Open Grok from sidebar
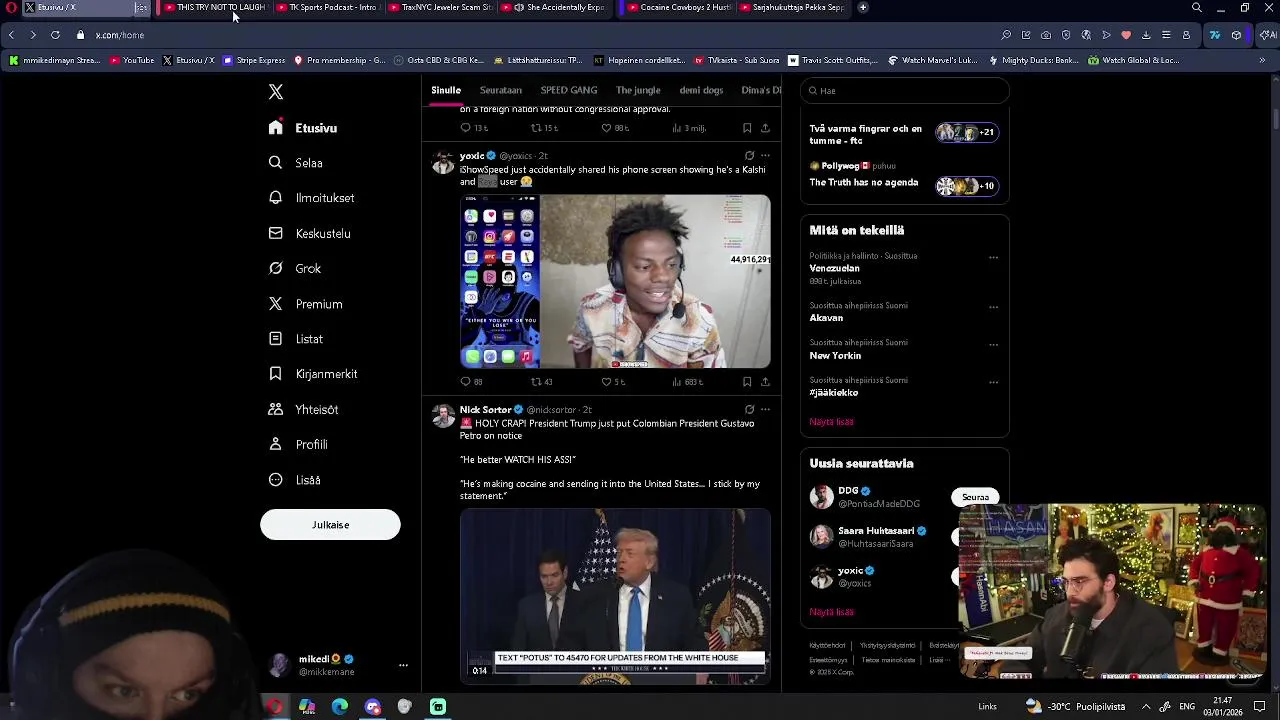1280x720 pixels. [295, 268]
